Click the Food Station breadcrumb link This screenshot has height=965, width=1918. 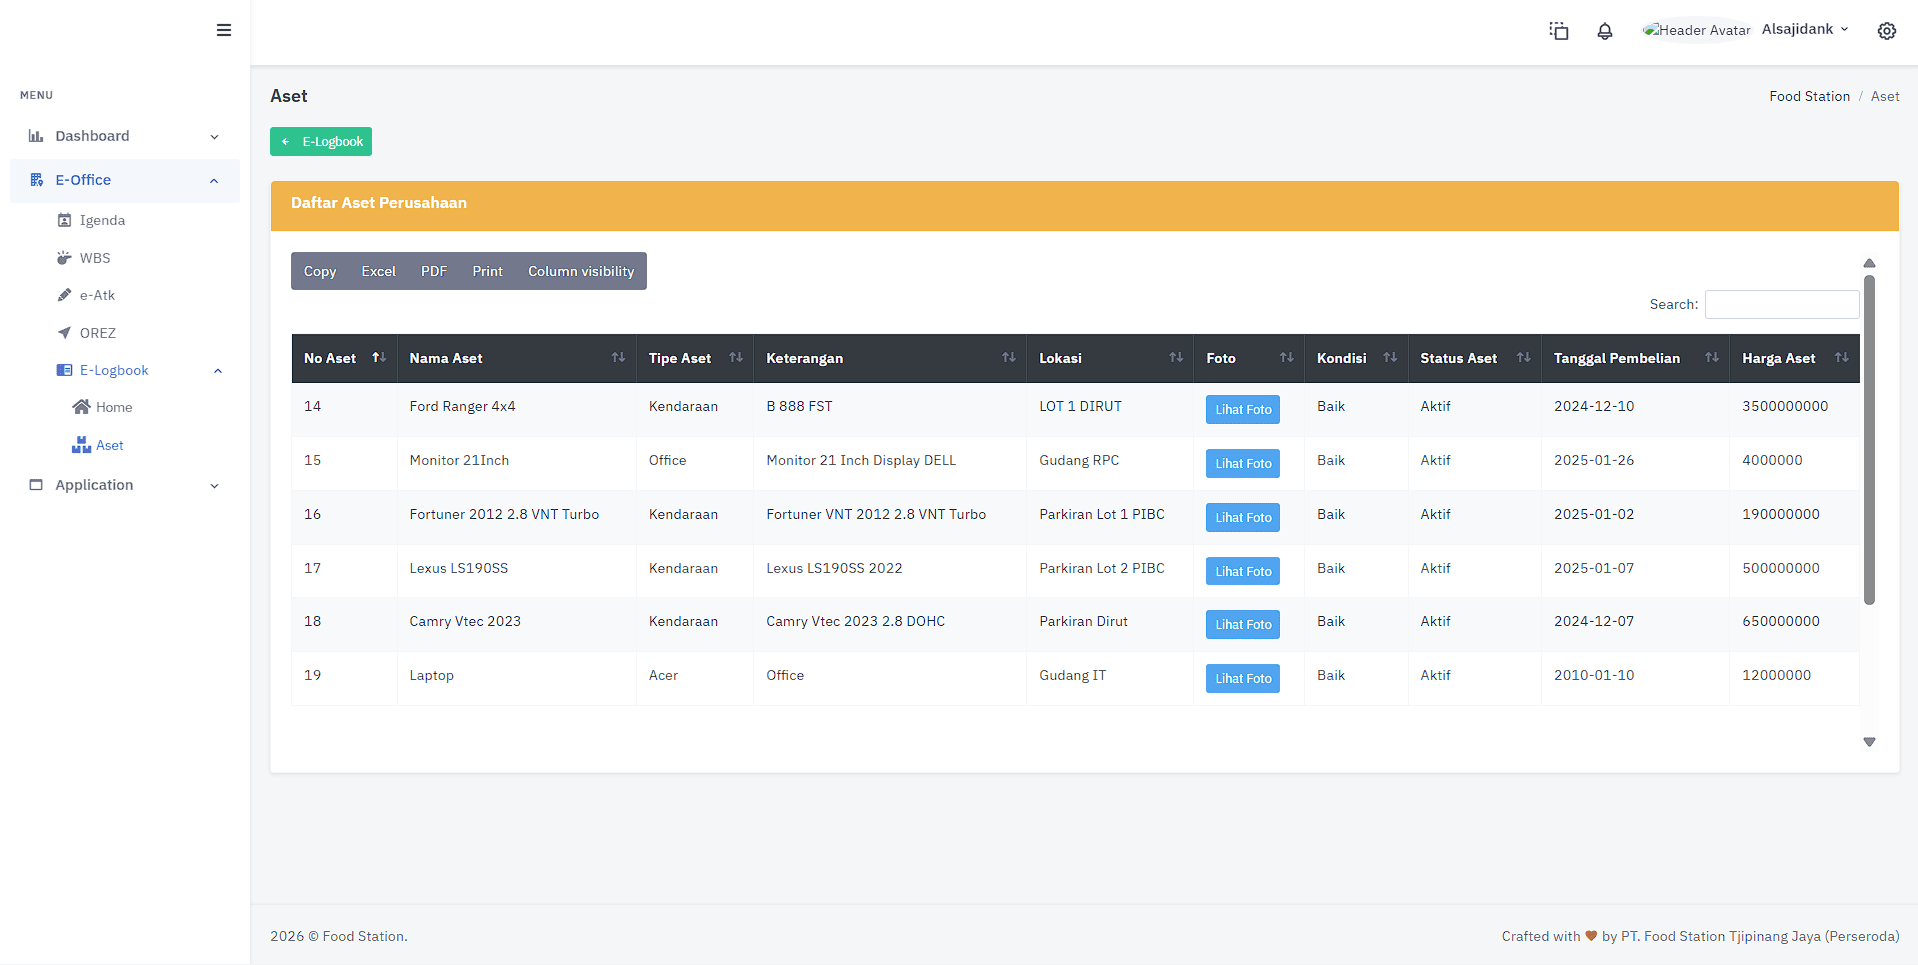coord(1809,96)
